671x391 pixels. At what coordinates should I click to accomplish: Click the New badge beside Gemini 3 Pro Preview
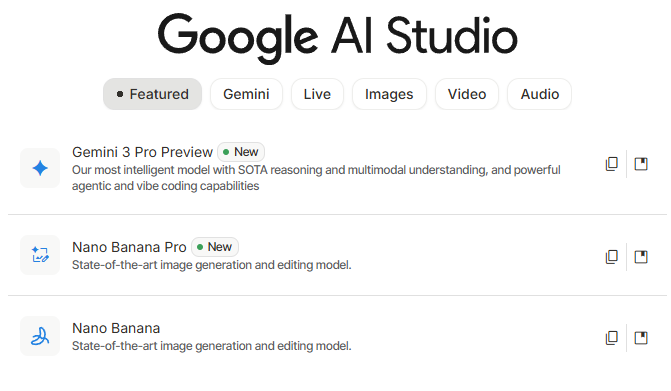point(241,152)
